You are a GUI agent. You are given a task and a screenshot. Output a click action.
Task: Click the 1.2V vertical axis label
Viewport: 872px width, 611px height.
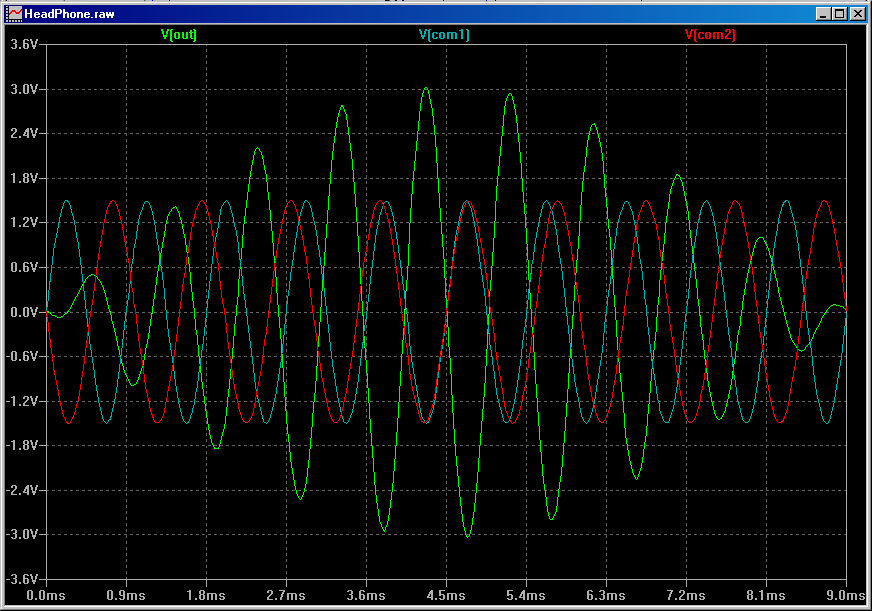24,222
